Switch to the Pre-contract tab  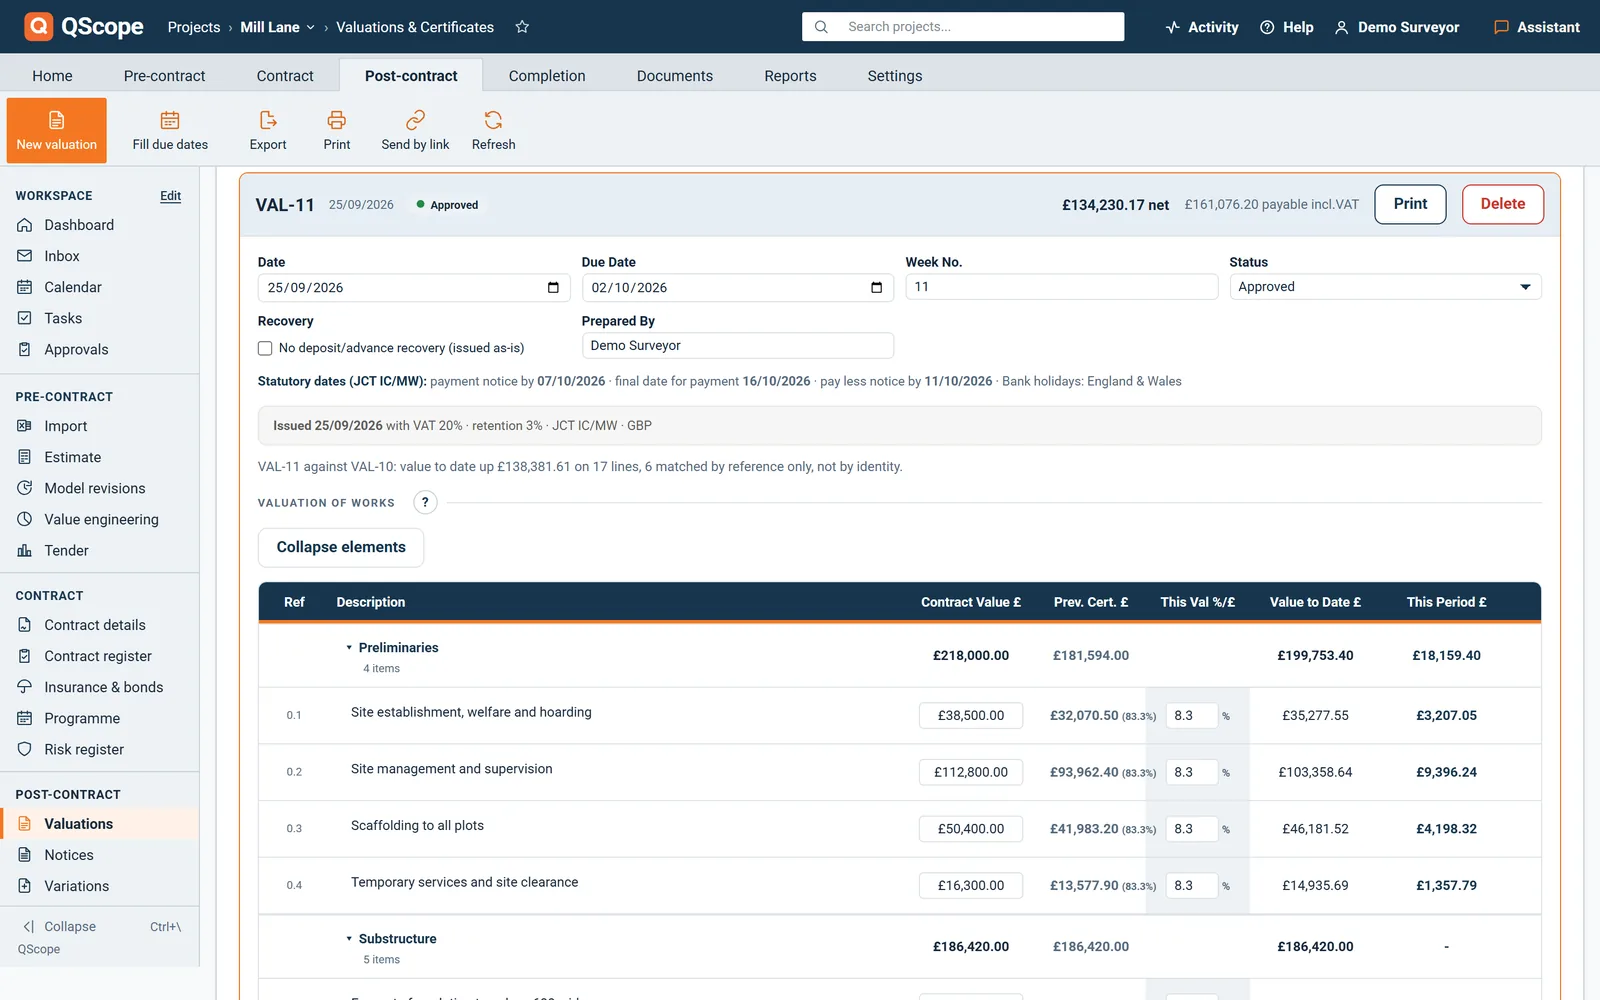click(x=164, y=76)
